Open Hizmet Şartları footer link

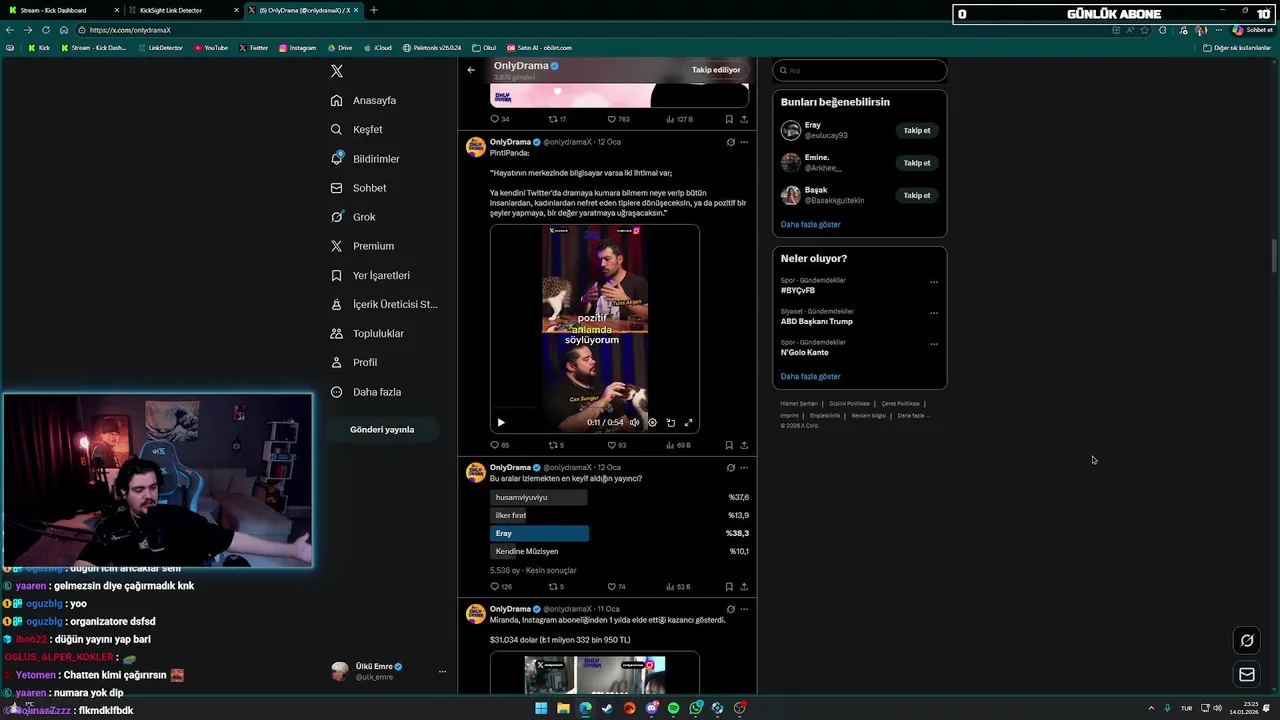799,404
